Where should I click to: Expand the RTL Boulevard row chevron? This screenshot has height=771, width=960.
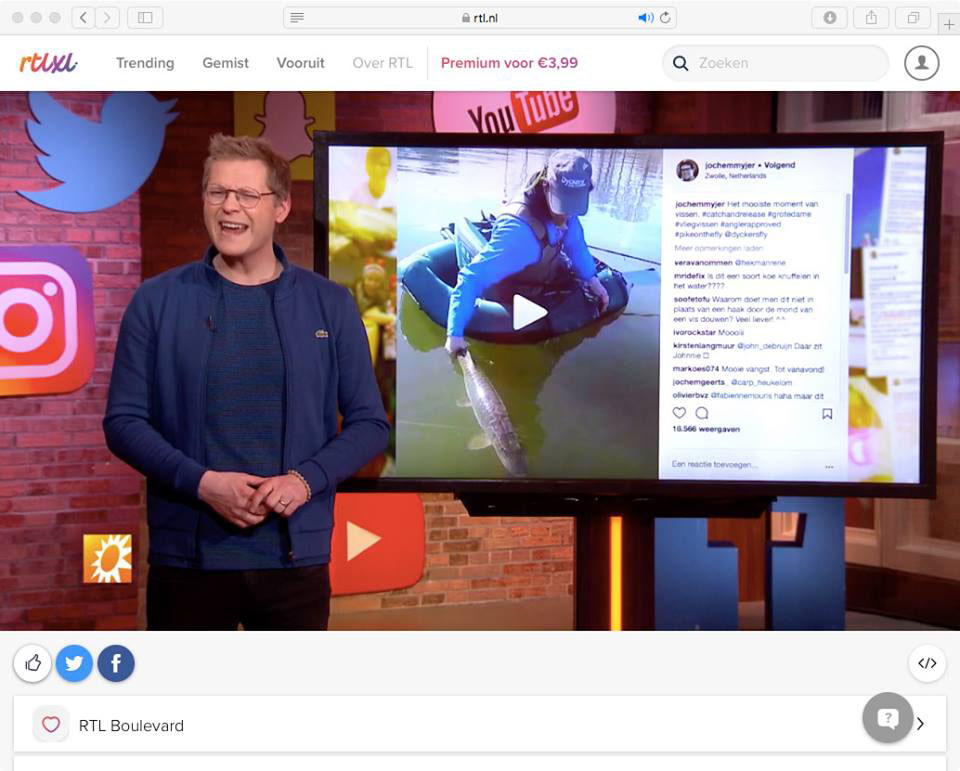(x=920, y=724)
